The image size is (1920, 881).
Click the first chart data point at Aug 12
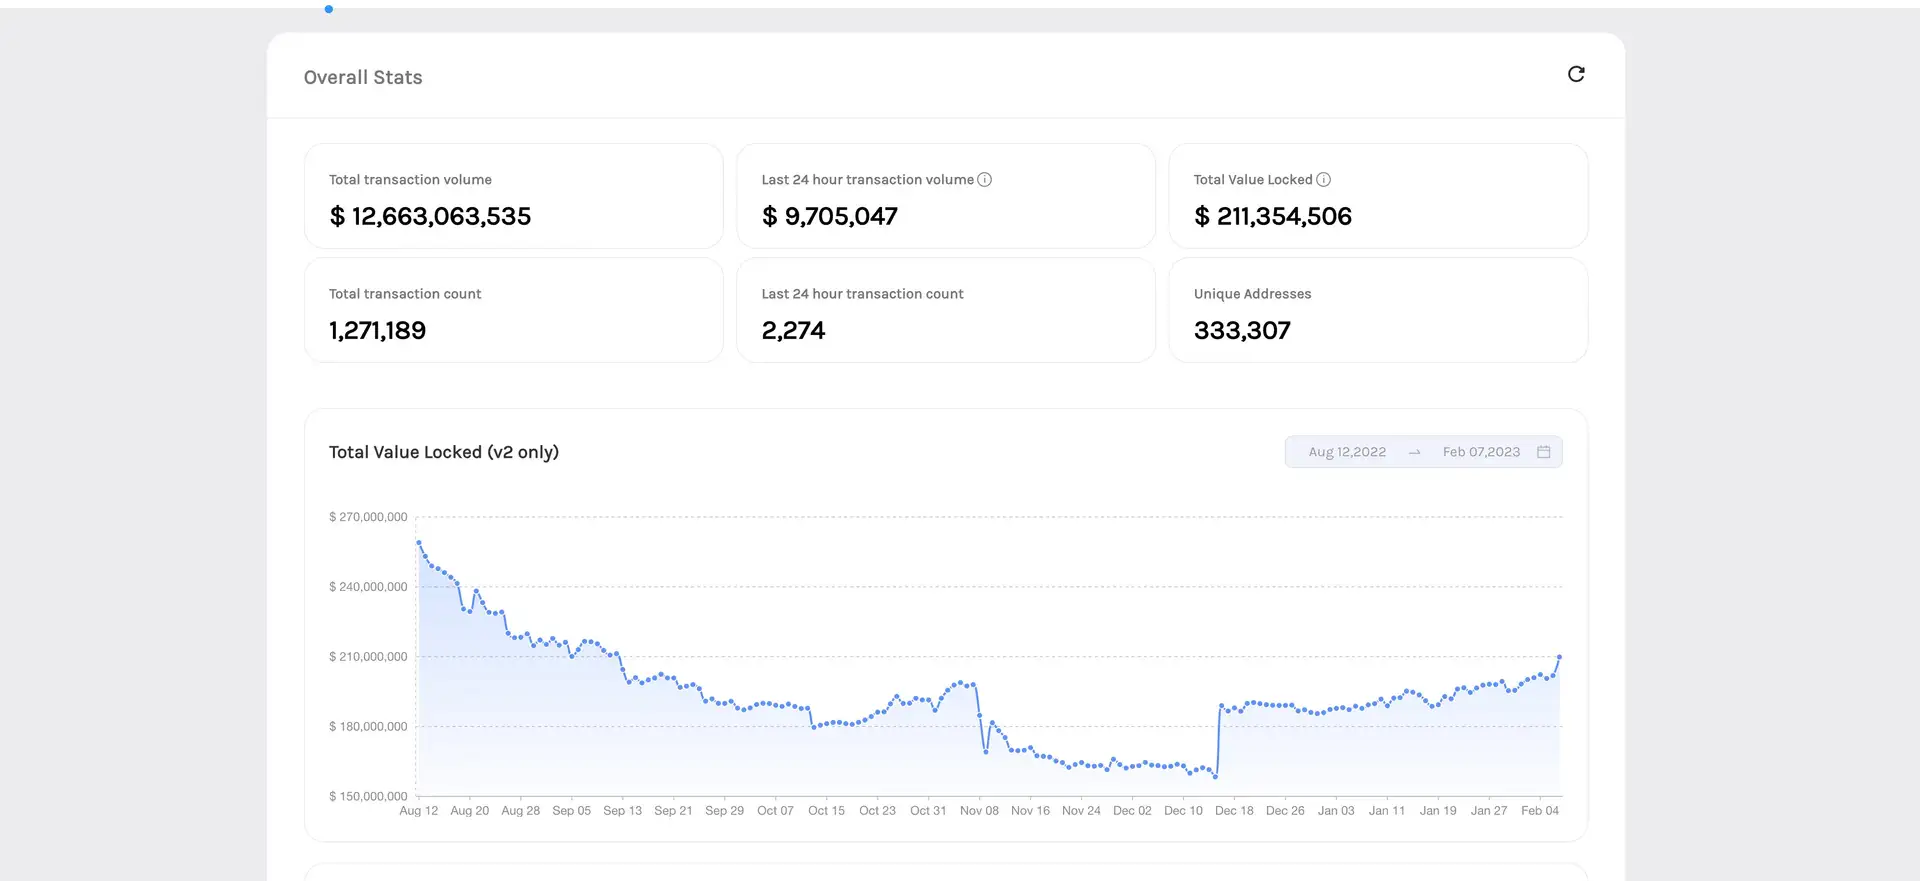pyautogui.click(x=418, y=543)
